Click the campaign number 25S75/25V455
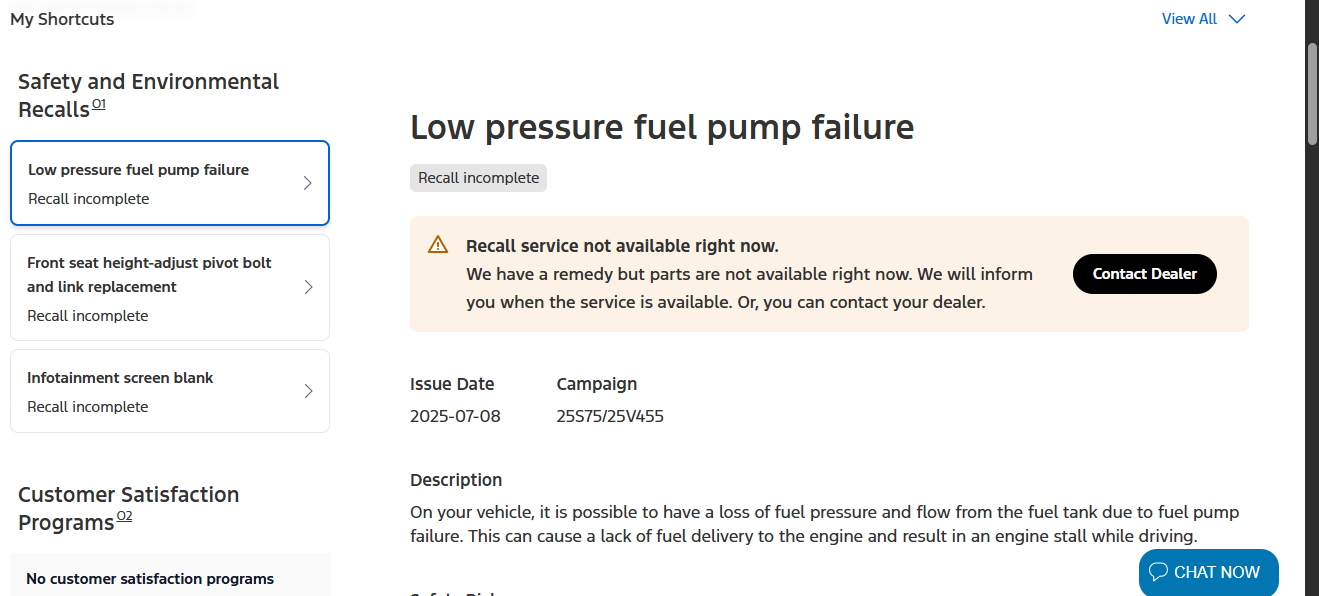 (610, 416)
